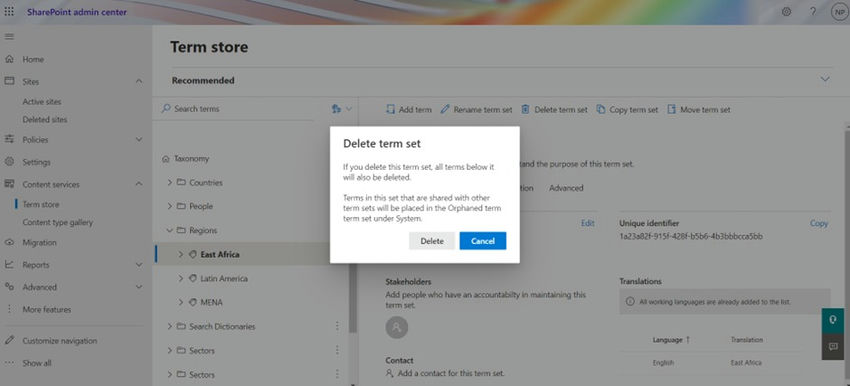Toggle the hamburger navigation menu
The width and height of the screenshot is (850, 386).
point(9,37)
